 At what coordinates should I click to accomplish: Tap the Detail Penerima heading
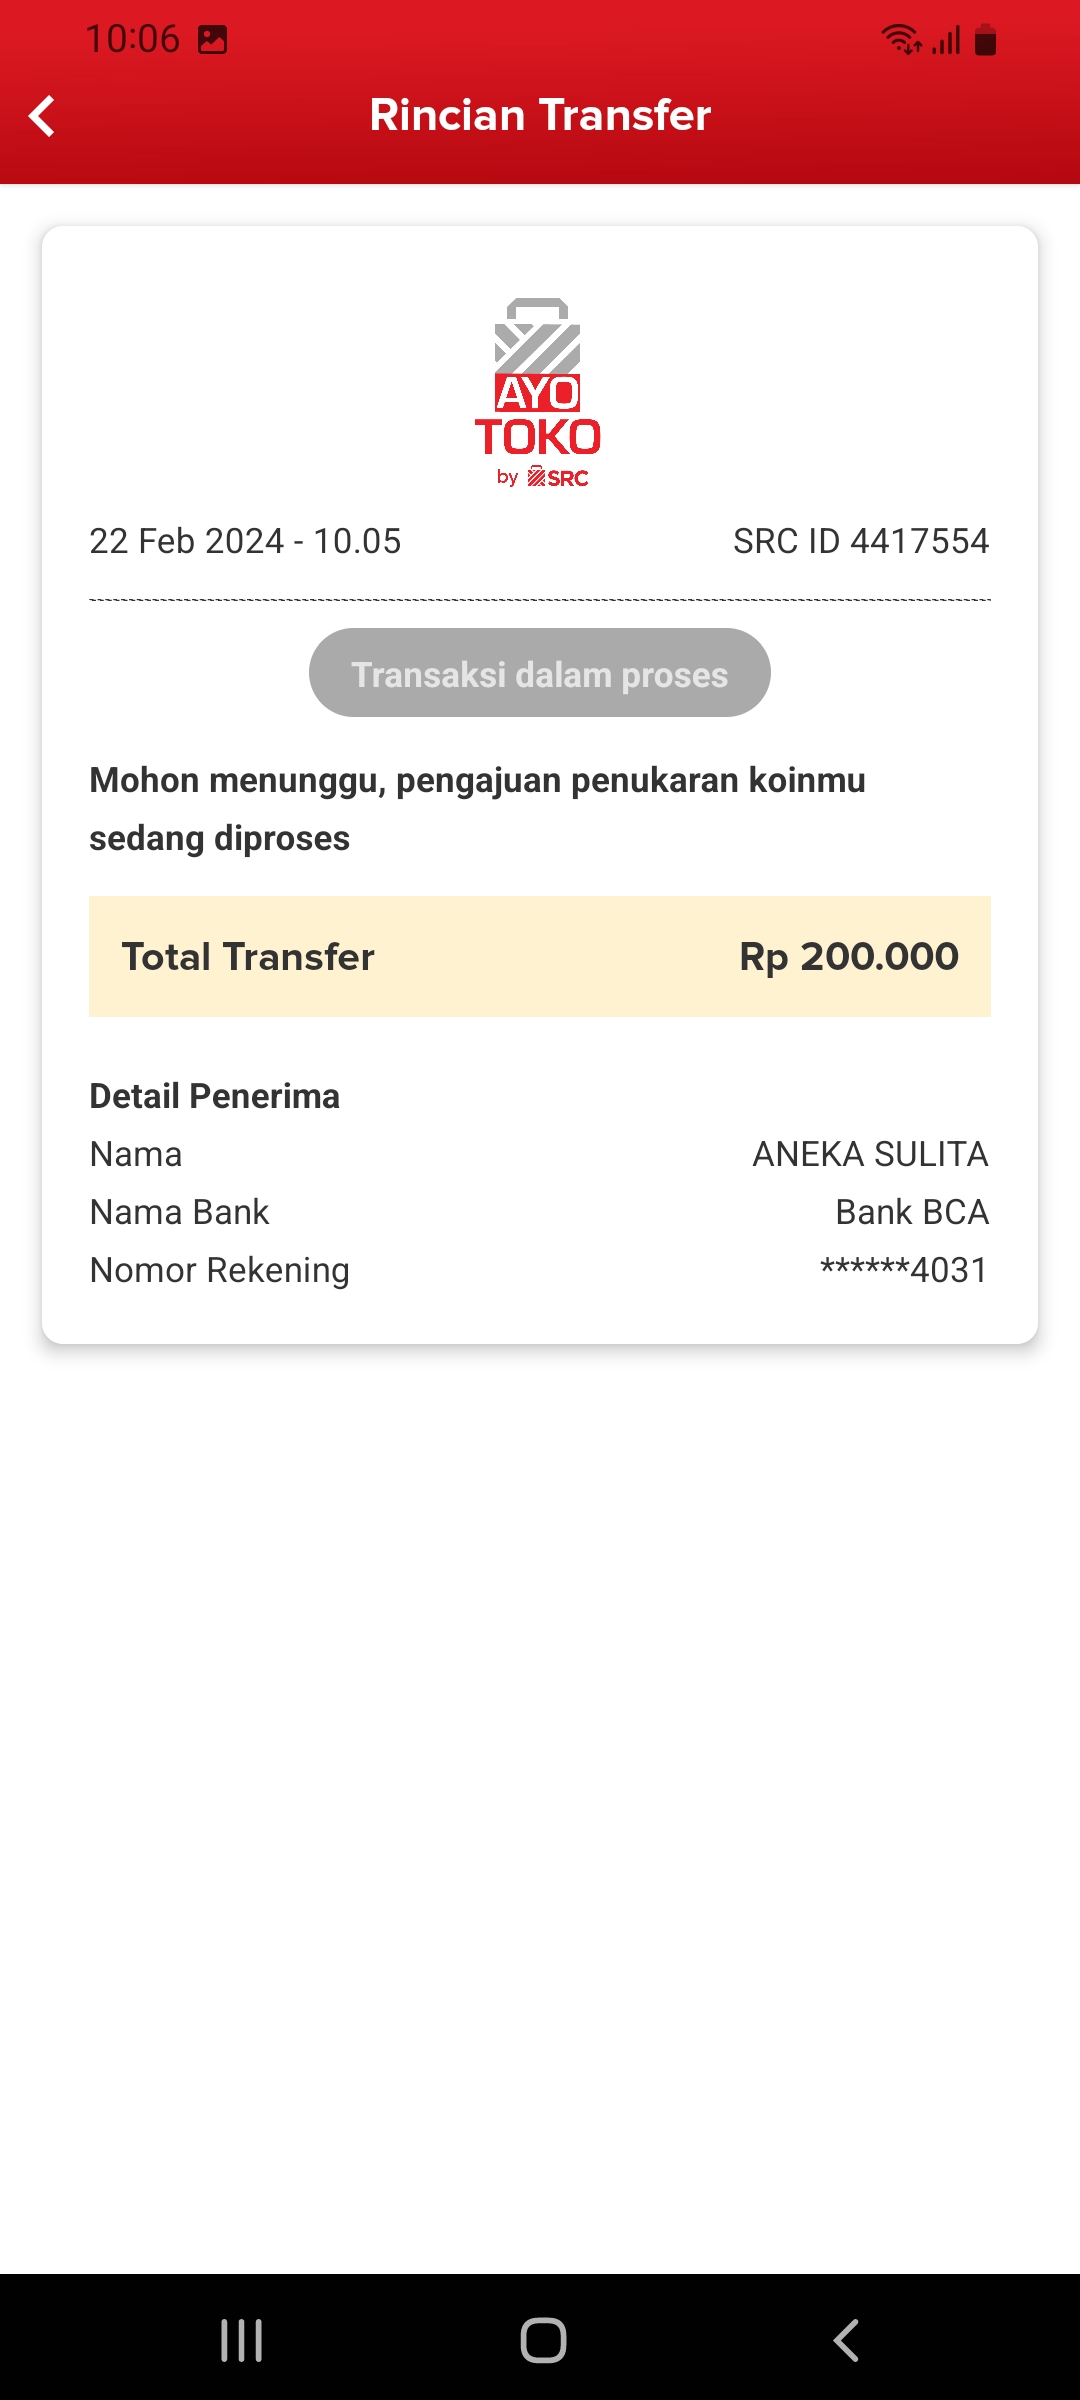point(215,1096)
